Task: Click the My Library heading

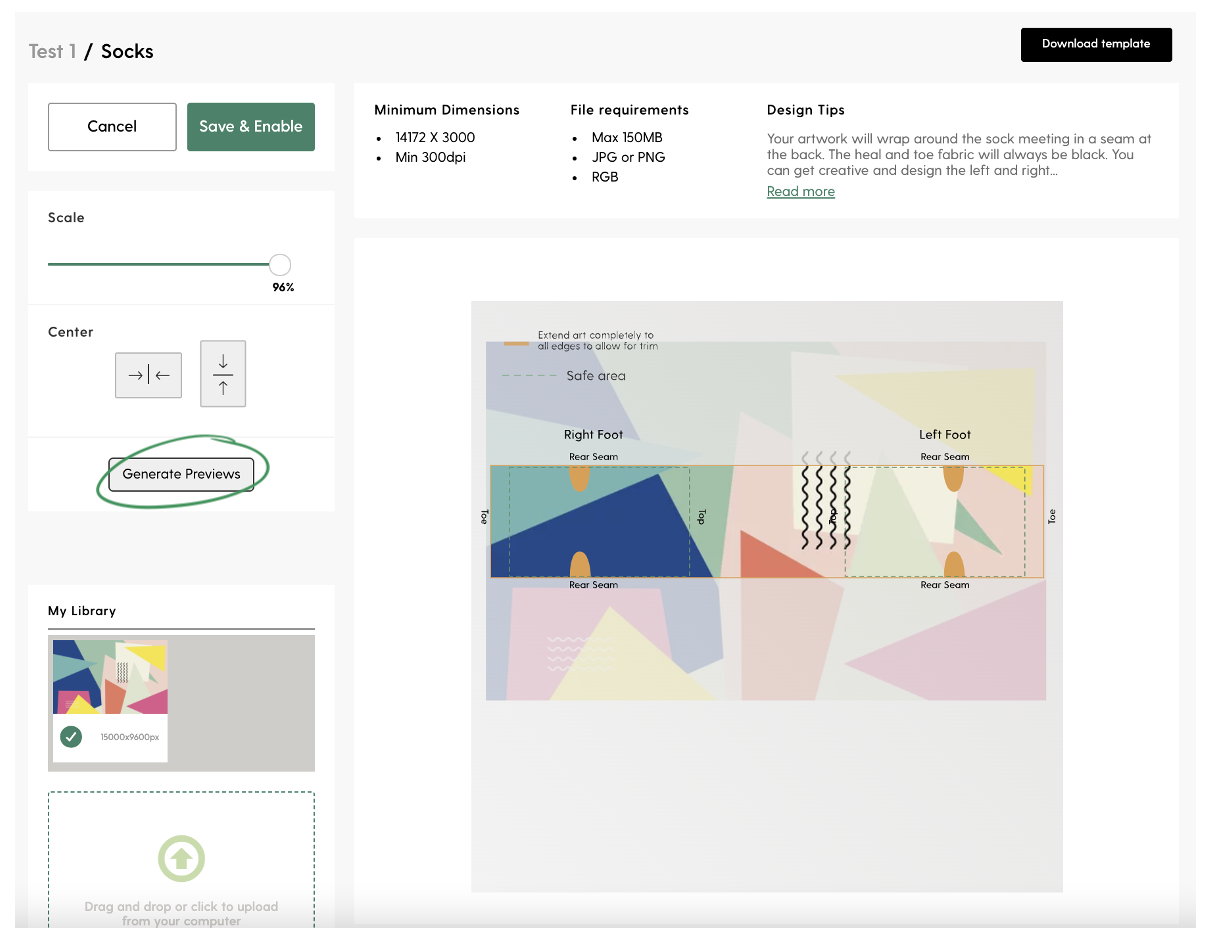Action: point(82,611)
